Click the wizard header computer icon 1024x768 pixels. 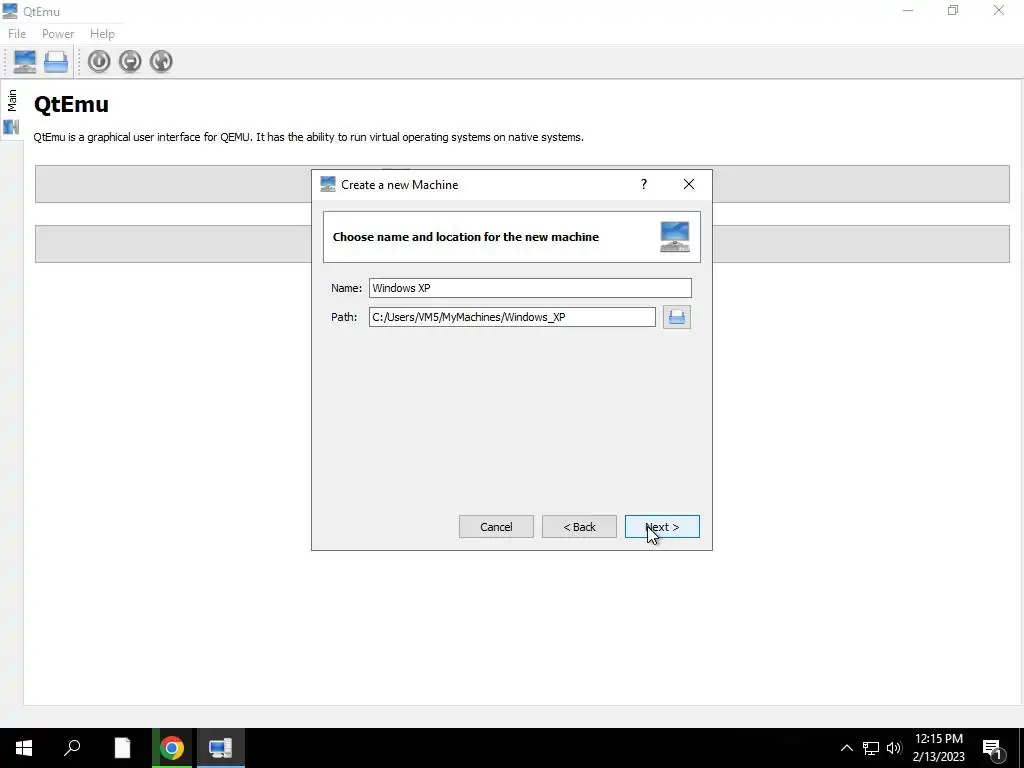(x=675, y=236)
